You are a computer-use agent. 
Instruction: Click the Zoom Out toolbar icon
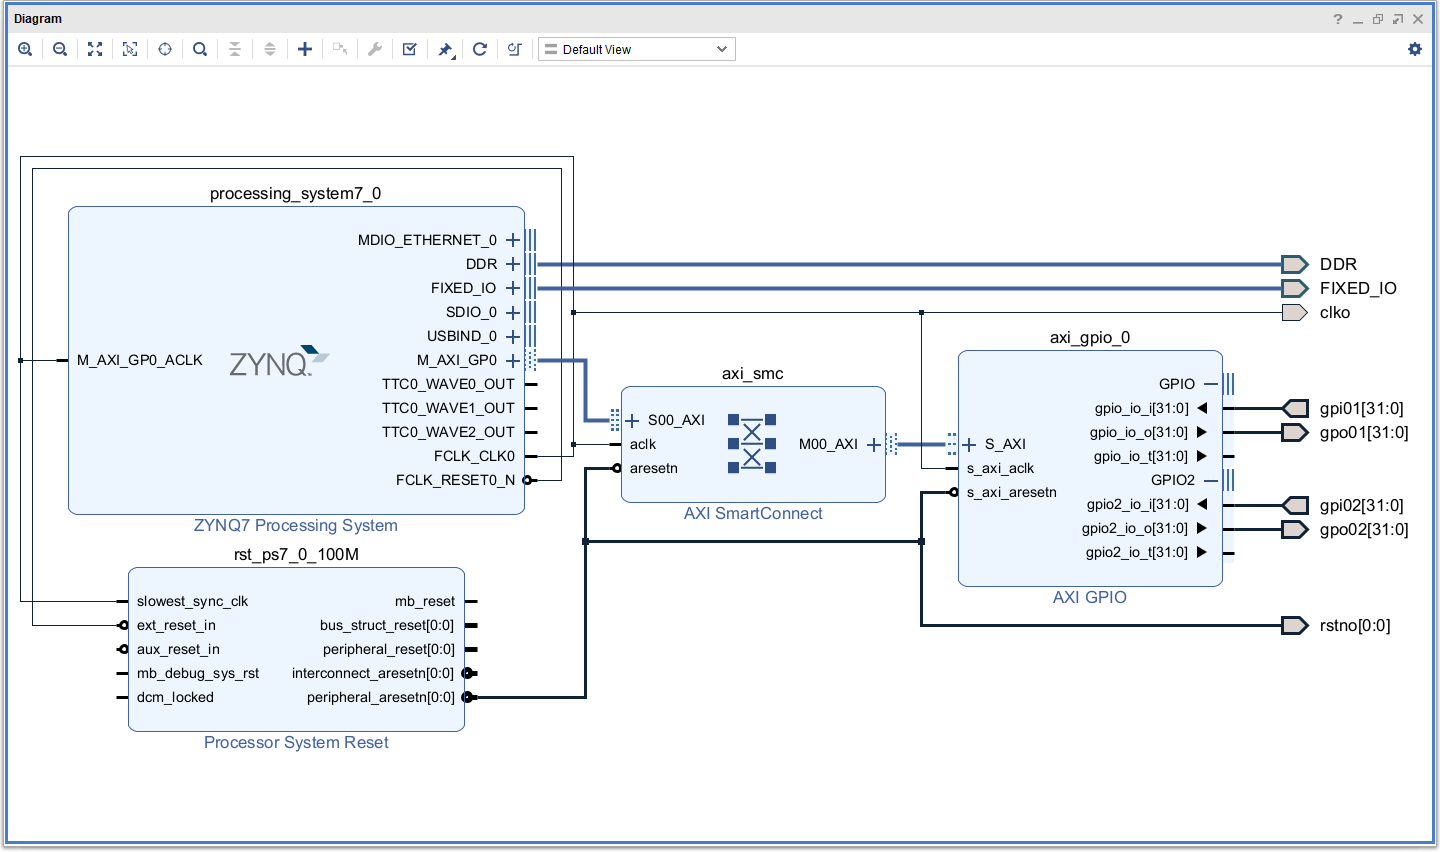click(x=60, y=49)
